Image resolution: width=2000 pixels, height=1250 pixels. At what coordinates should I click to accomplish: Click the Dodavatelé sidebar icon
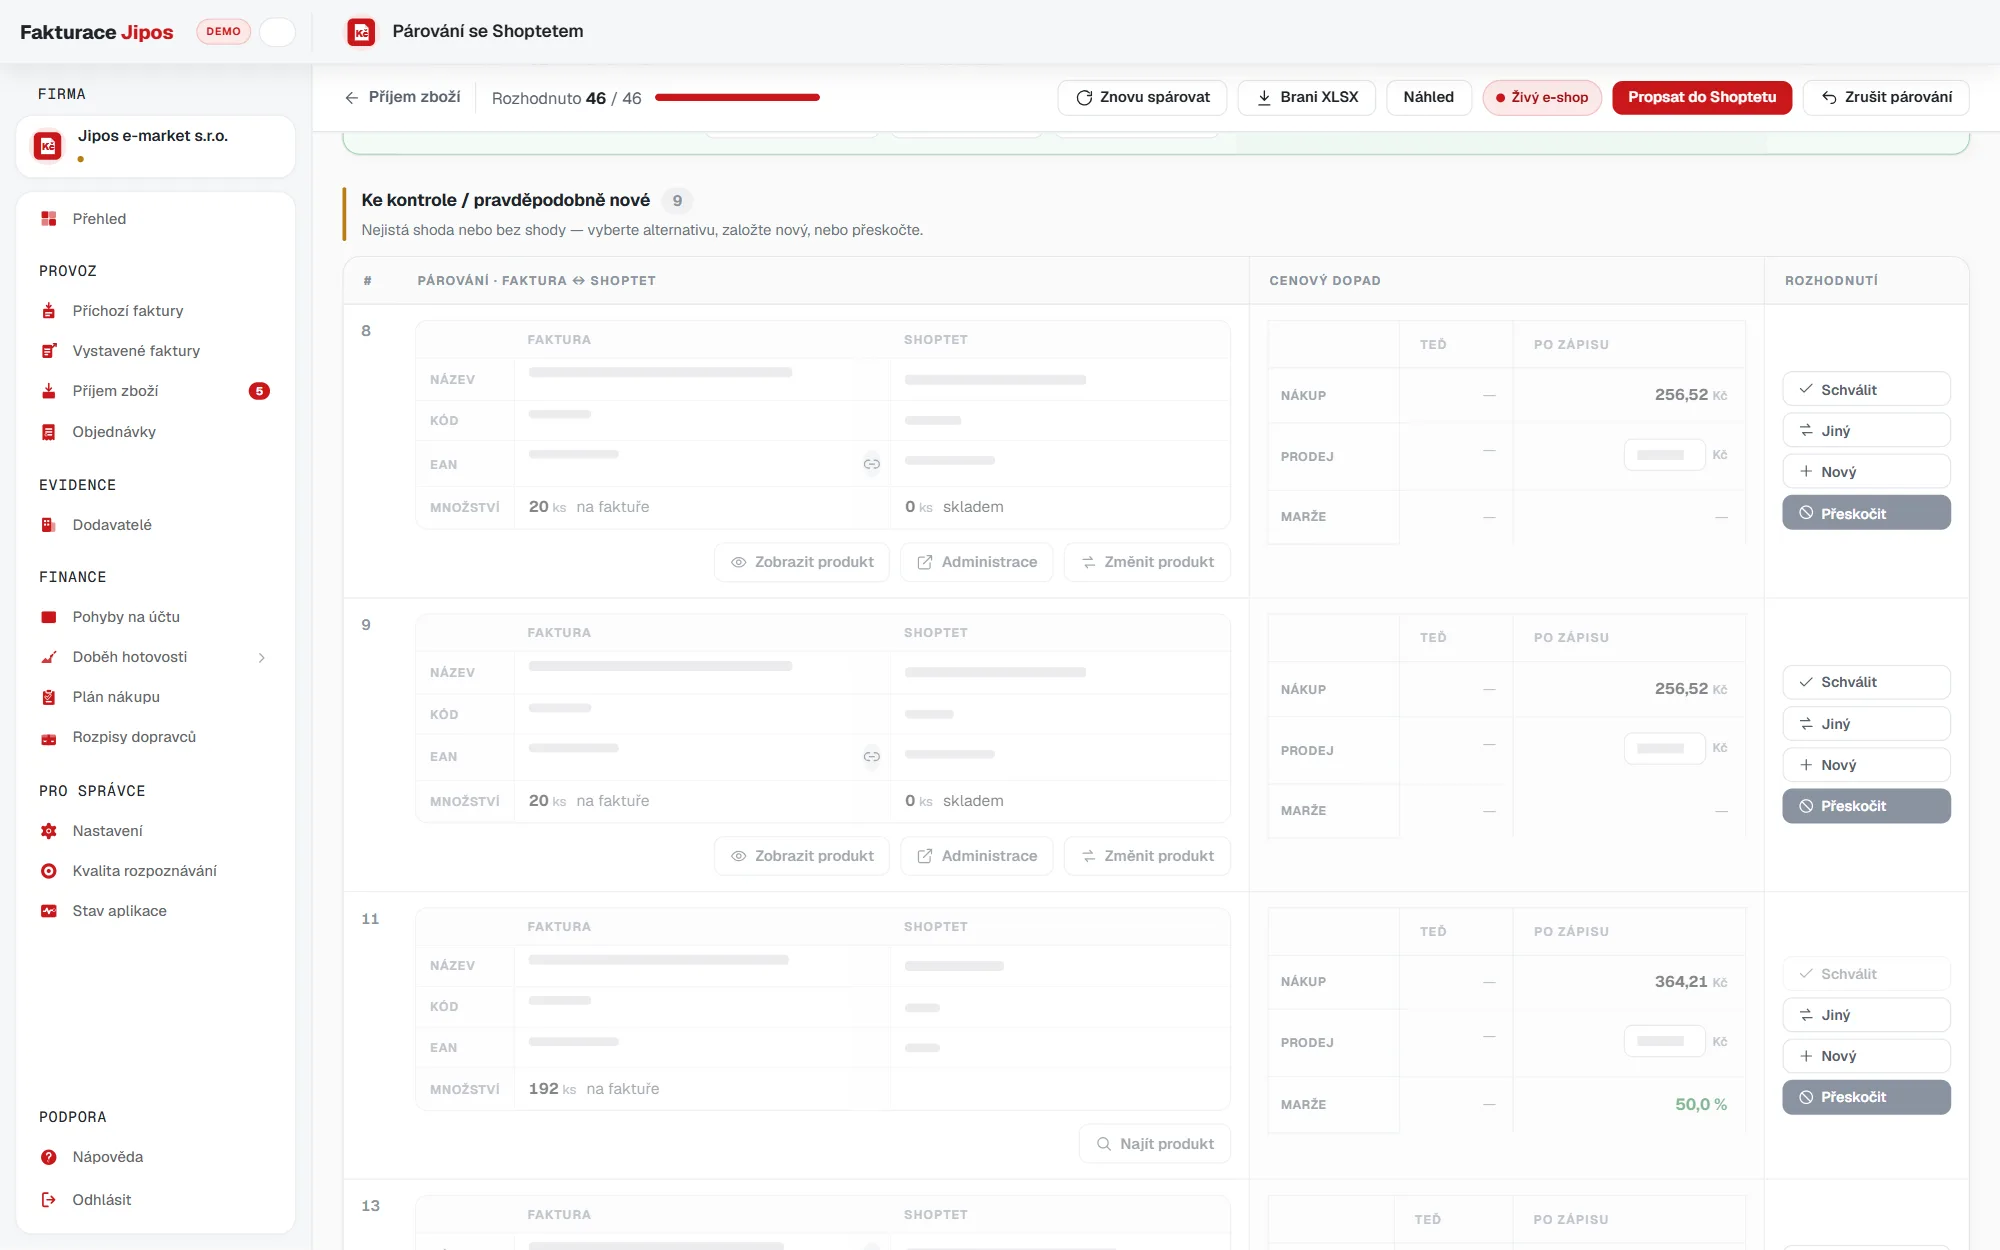coord(48,525)
